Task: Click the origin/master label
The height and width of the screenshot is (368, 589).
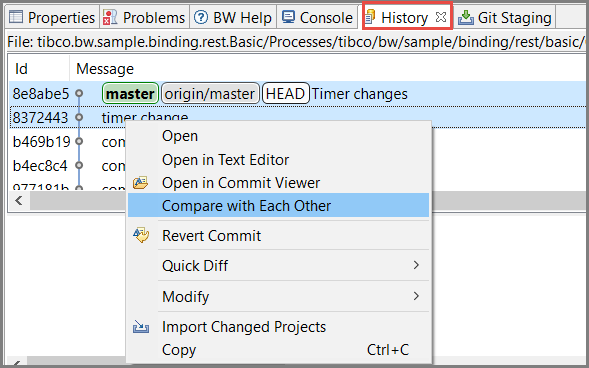Action: click(210, 94)
